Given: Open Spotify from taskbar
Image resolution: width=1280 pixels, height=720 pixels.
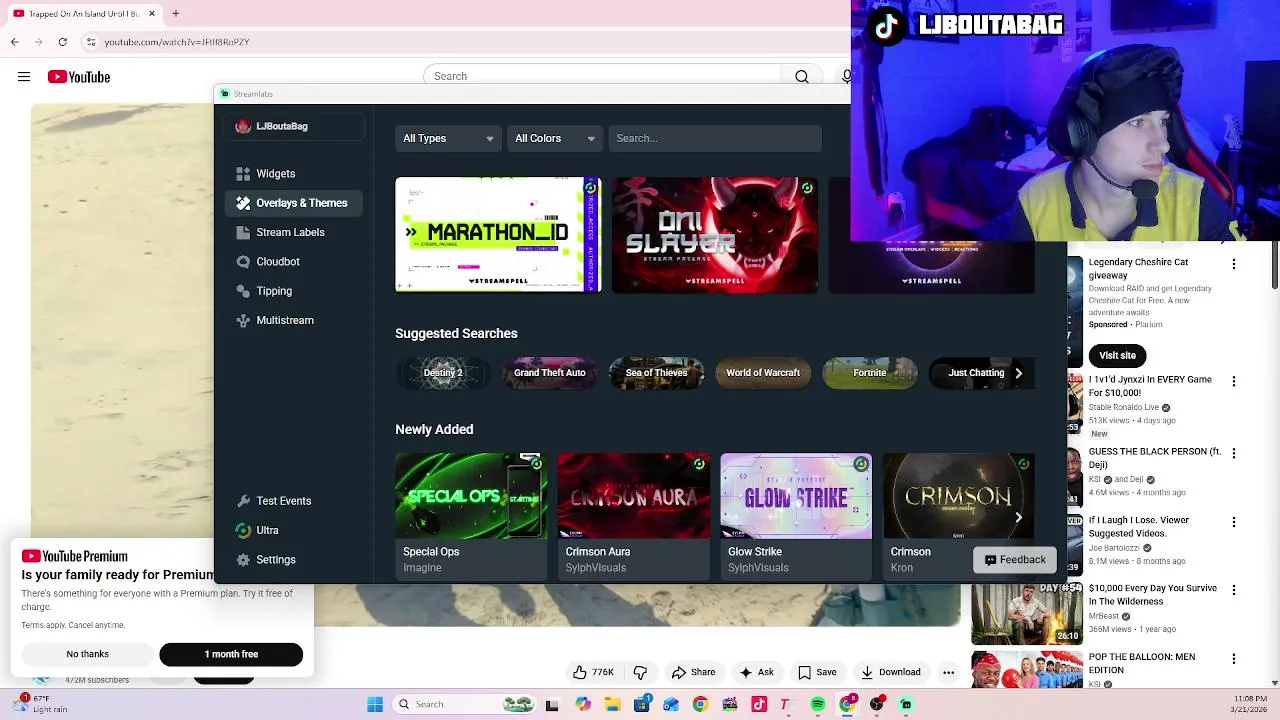Looking at the screenshot, I should pos(818,704).
